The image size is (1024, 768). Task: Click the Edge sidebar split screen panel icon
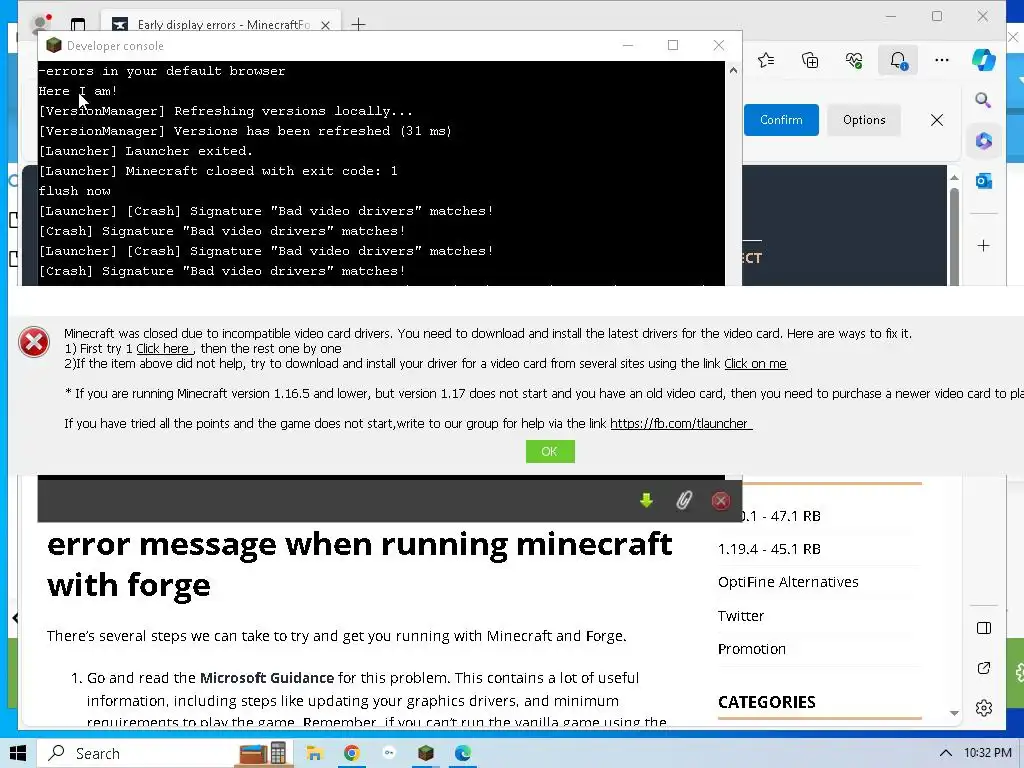pyautogui.click(x=984, y=628)
